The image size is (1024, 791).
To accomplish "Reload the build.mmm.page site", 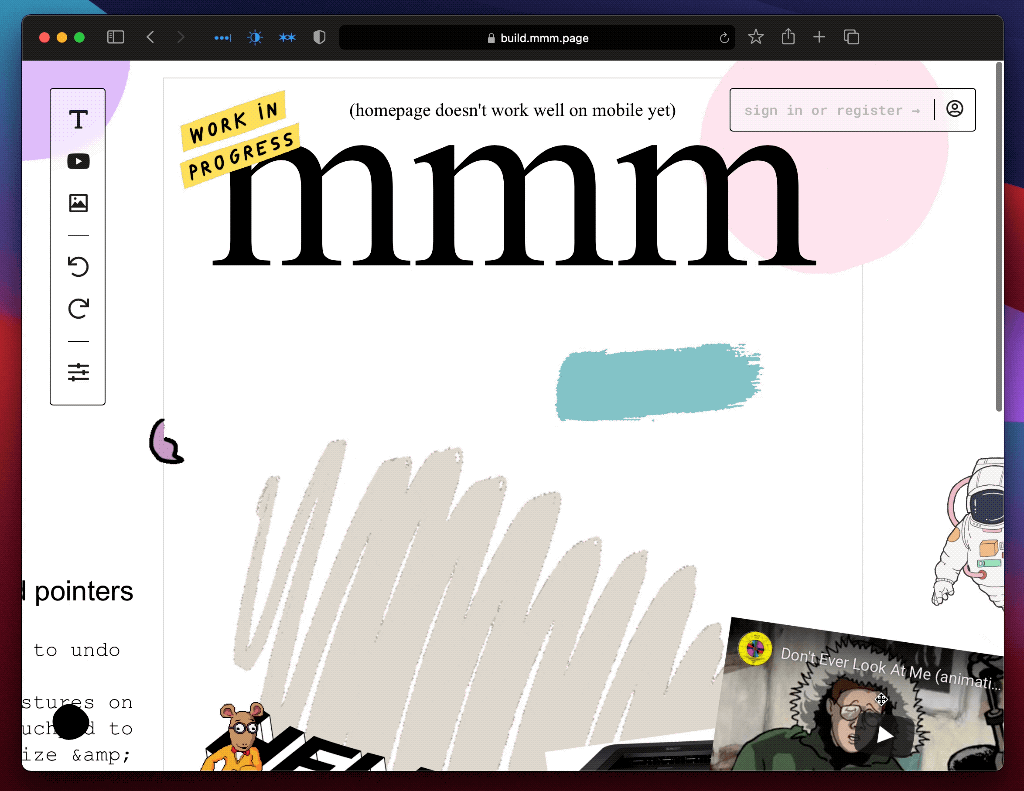I will pos(724,38).
